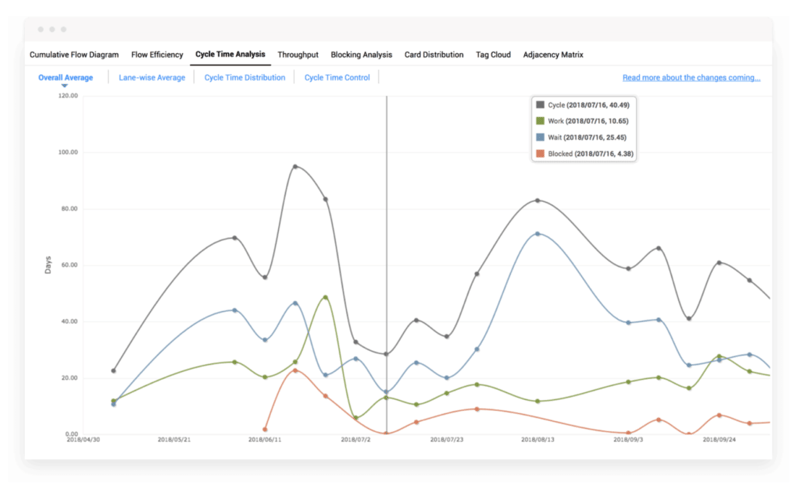
Task: Click the green Work legend swatch
Action: tap(540, 121)
